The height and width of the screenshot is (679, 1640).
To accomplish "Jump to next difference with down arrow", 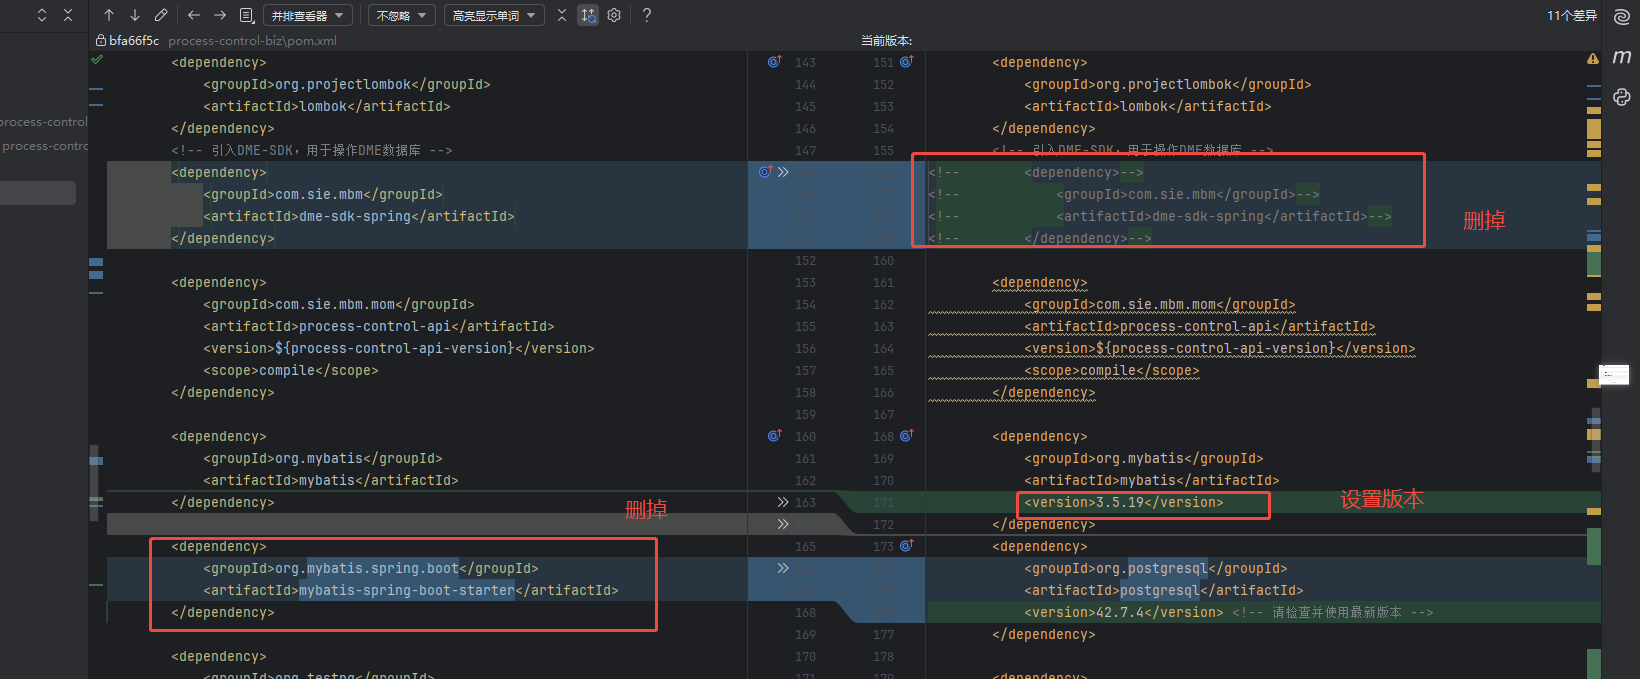I will tap(135, 15).
